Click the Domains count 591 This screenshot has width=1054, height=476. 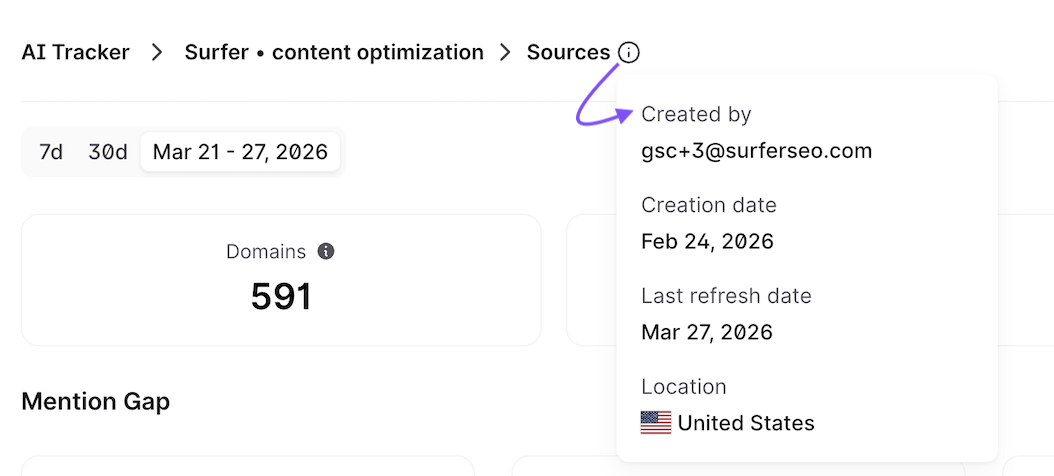(281, 296)
